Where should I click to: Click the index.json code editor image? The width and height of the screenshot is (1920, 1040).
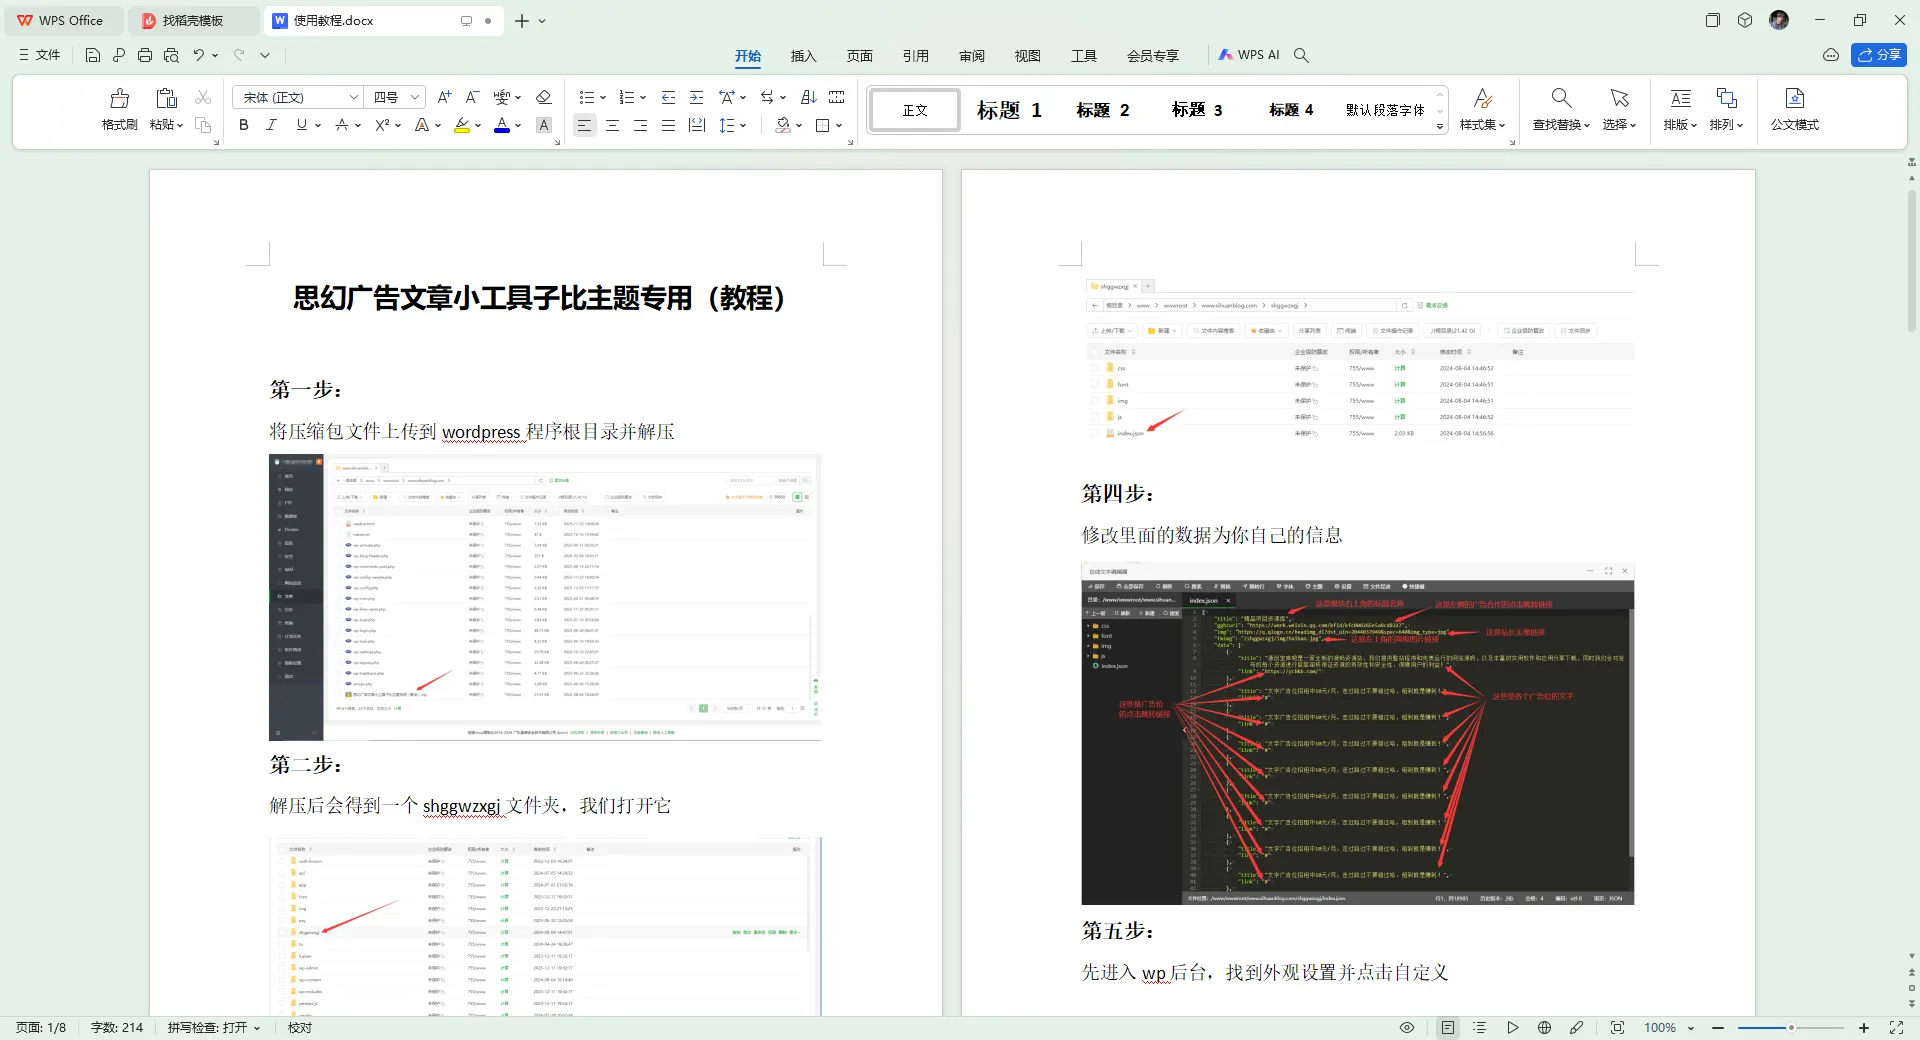1357,733
